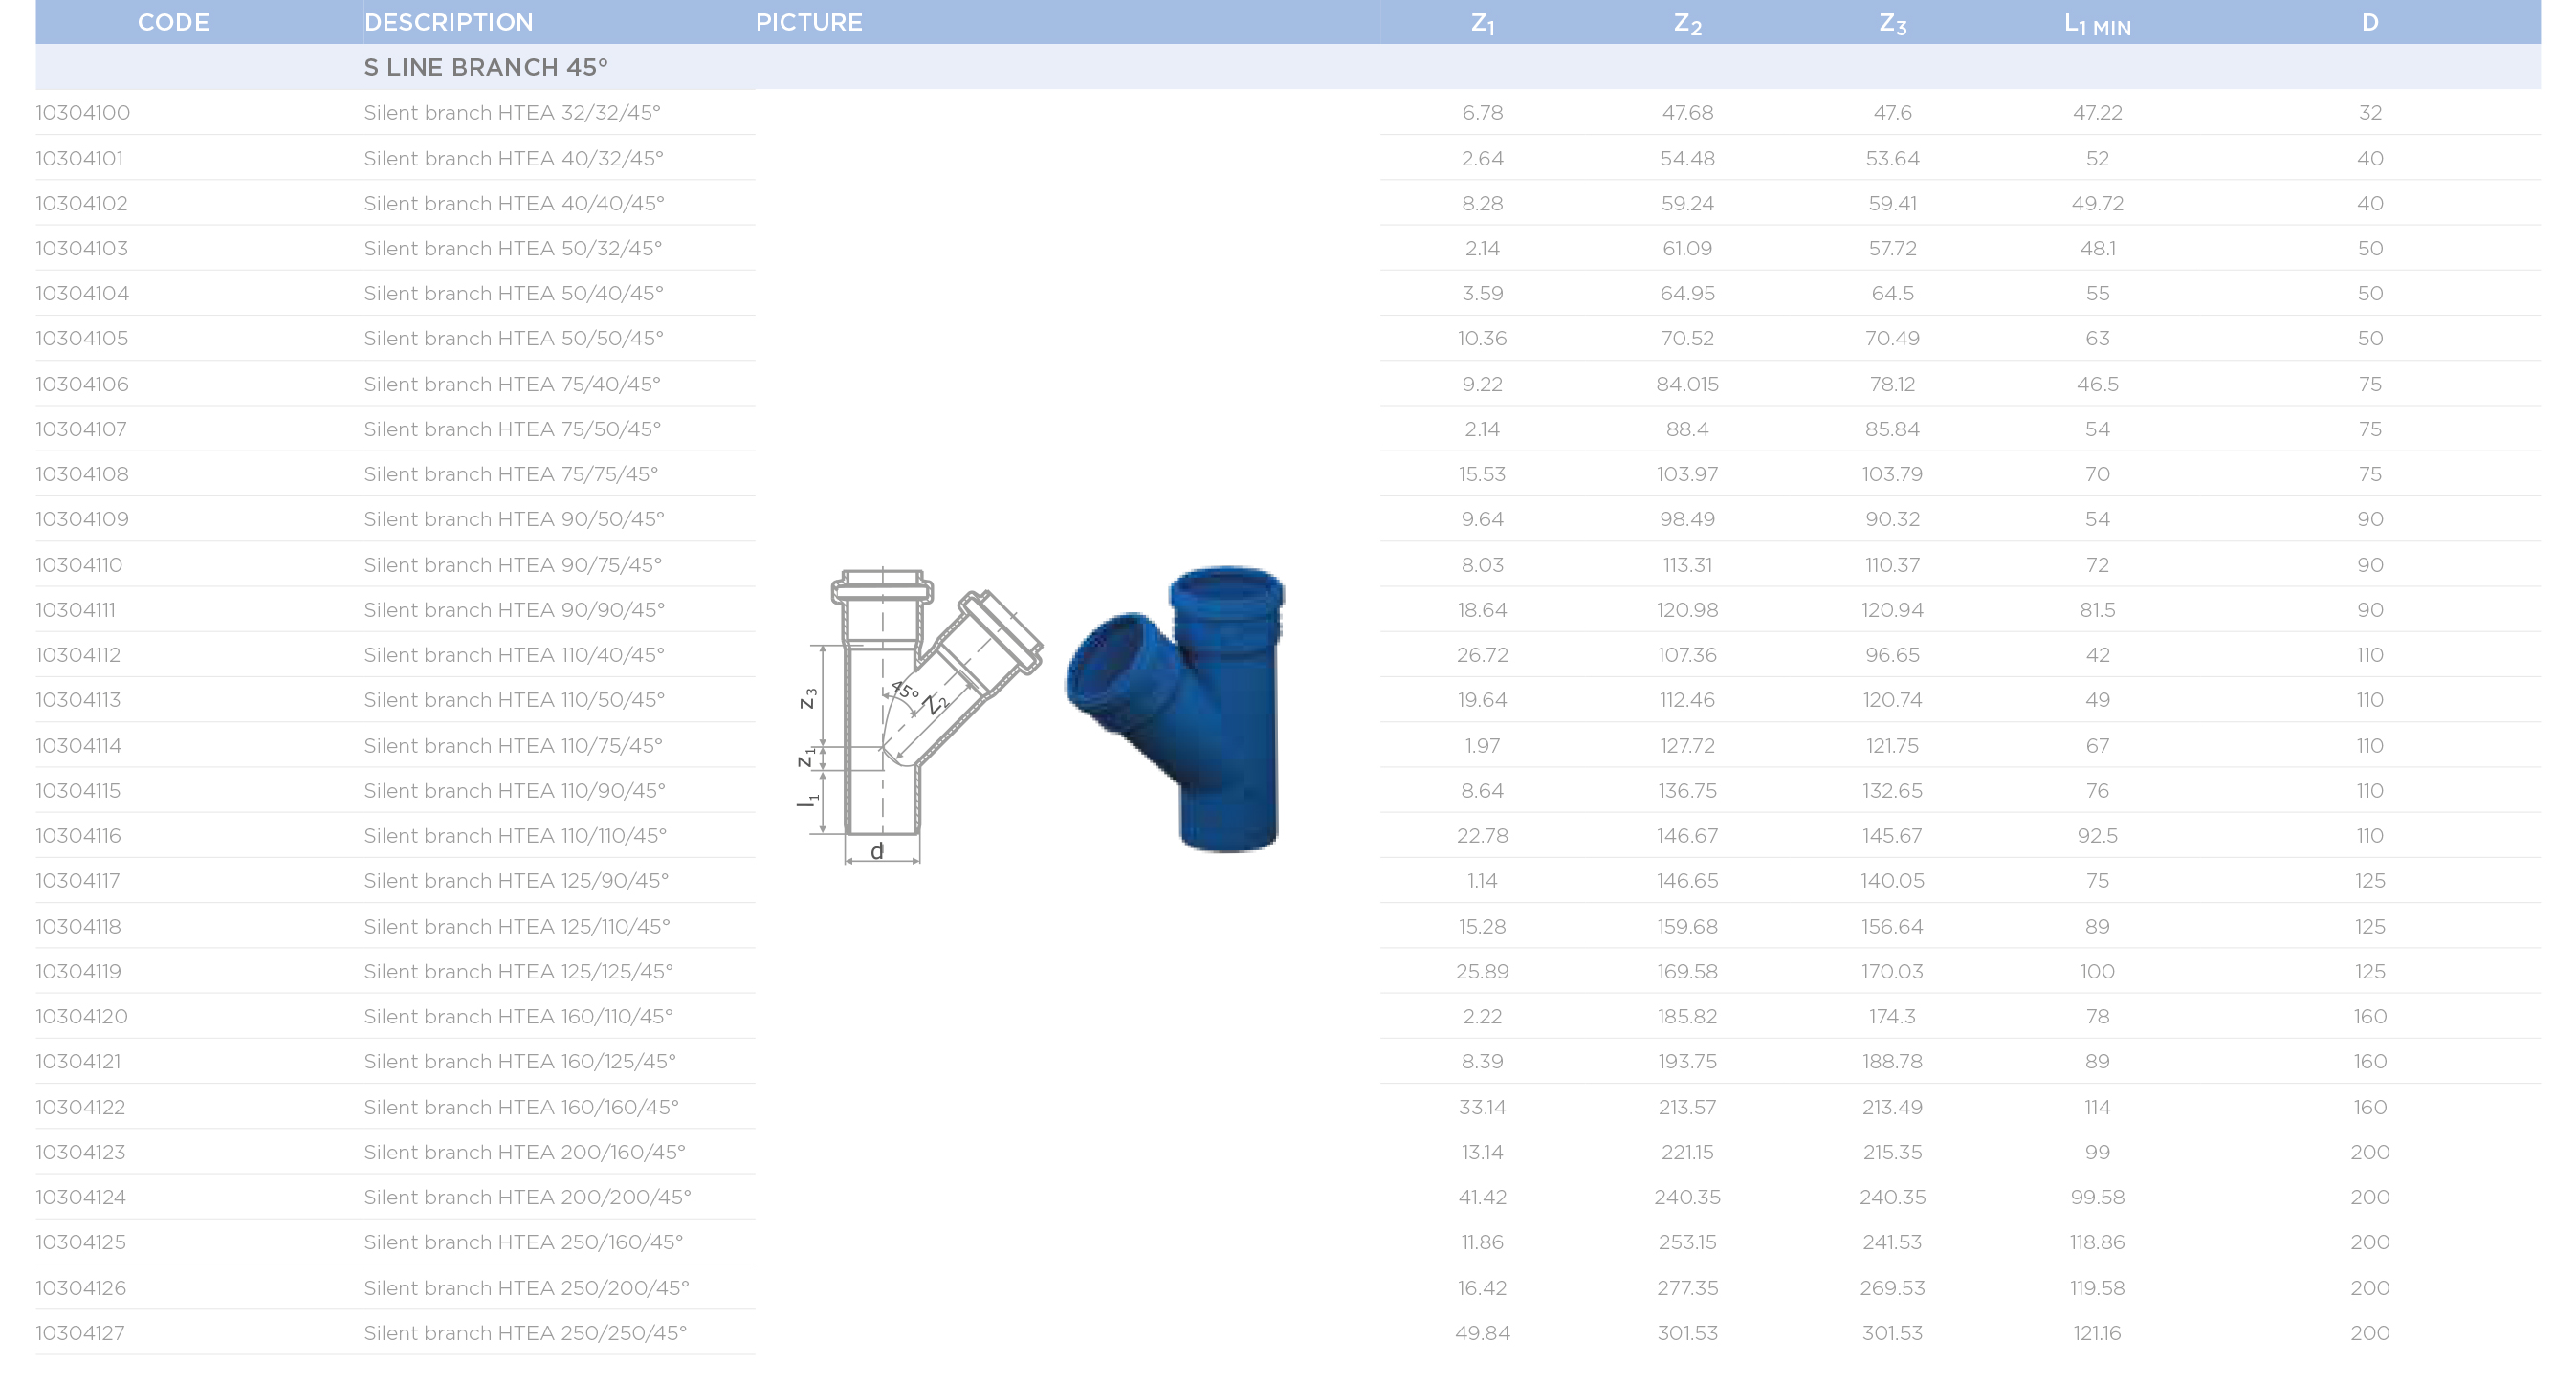Select product code 10304119
Viewport: 2576px width, 1385px height.
[79, 971]
